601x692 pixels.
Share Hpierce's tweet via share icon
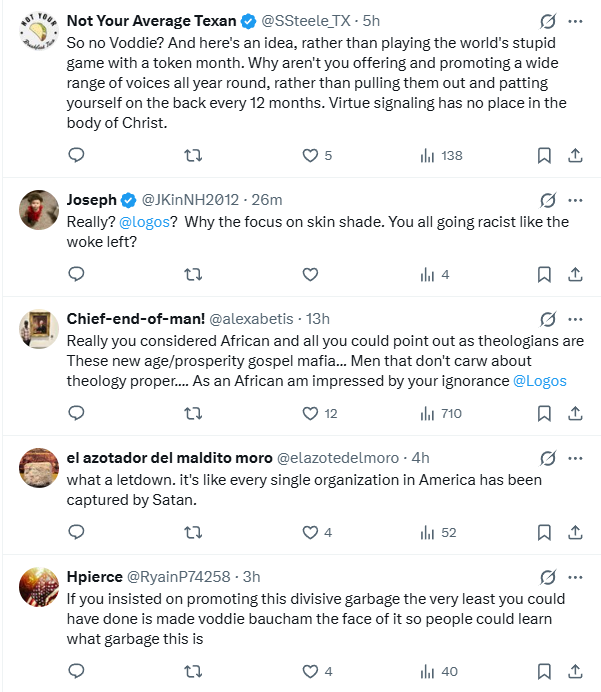click(x=575, y=671)
